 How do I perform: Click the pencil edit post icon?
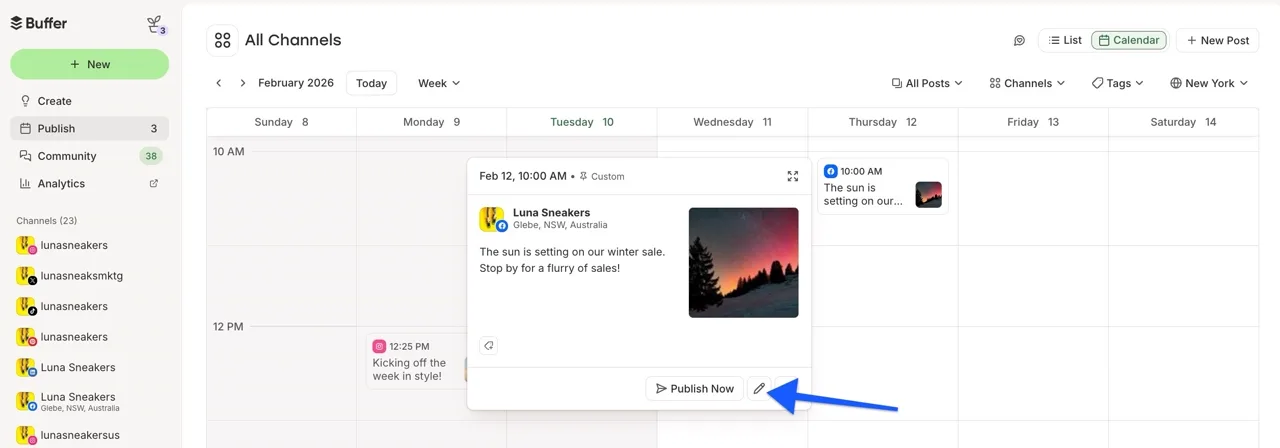(x=759, y=388)
